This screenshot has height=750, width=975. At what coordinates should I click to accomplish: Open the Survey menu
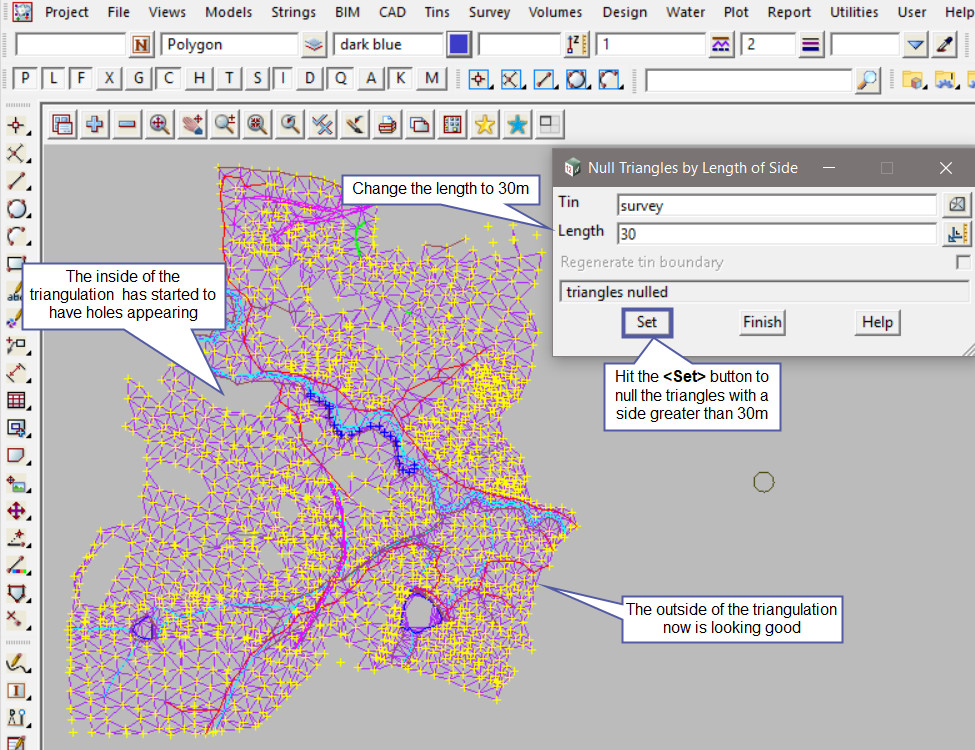pos(489,12)
